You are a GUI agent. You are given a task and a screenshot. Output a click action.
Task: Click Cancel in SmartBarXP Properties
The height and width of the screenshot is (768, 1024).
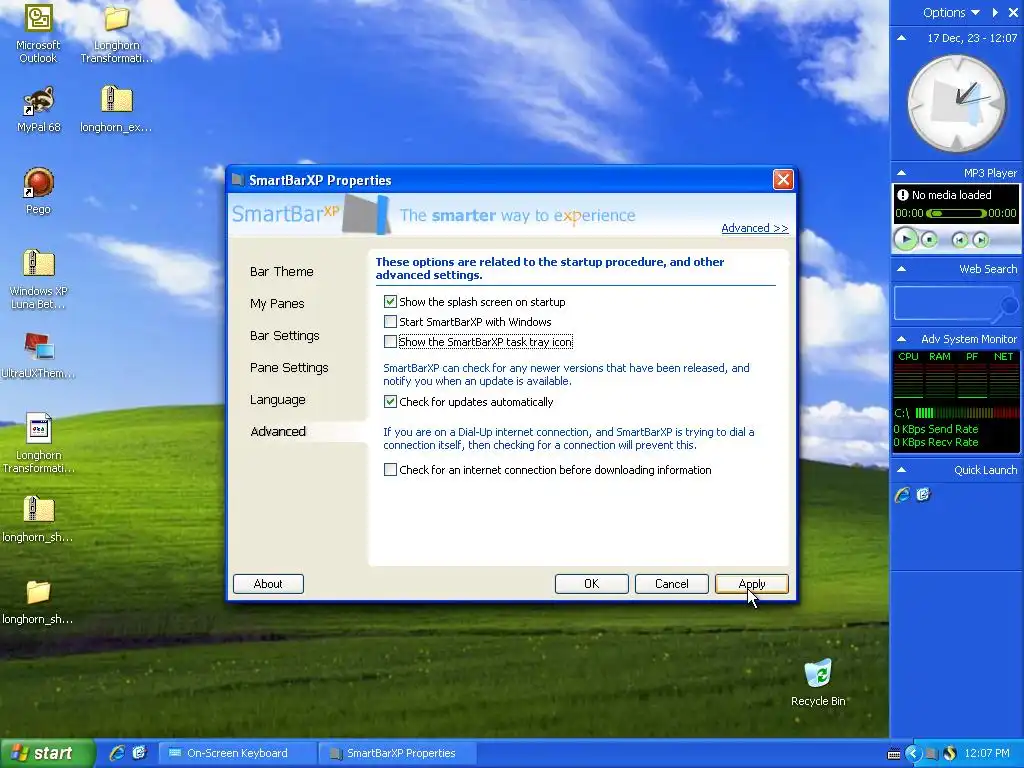pyautogui.click(x=671, y=584)
